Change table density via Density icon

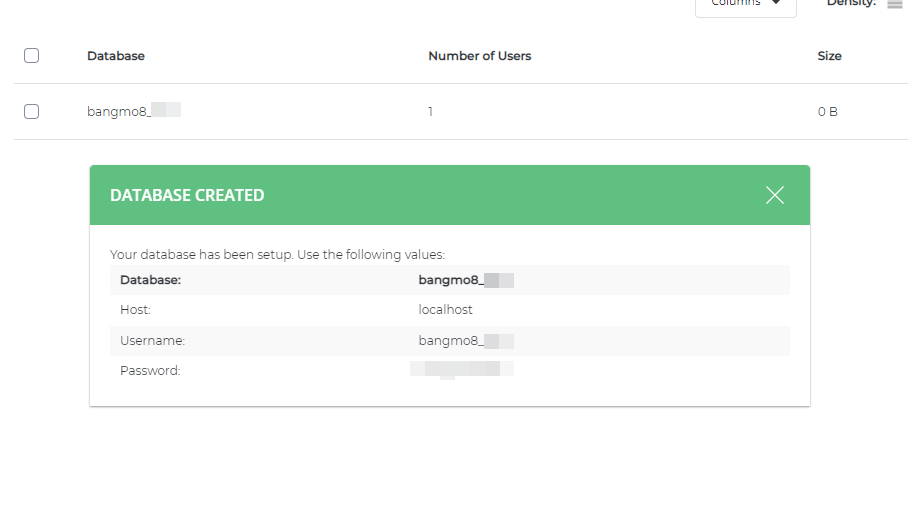[x=894, y=3]
